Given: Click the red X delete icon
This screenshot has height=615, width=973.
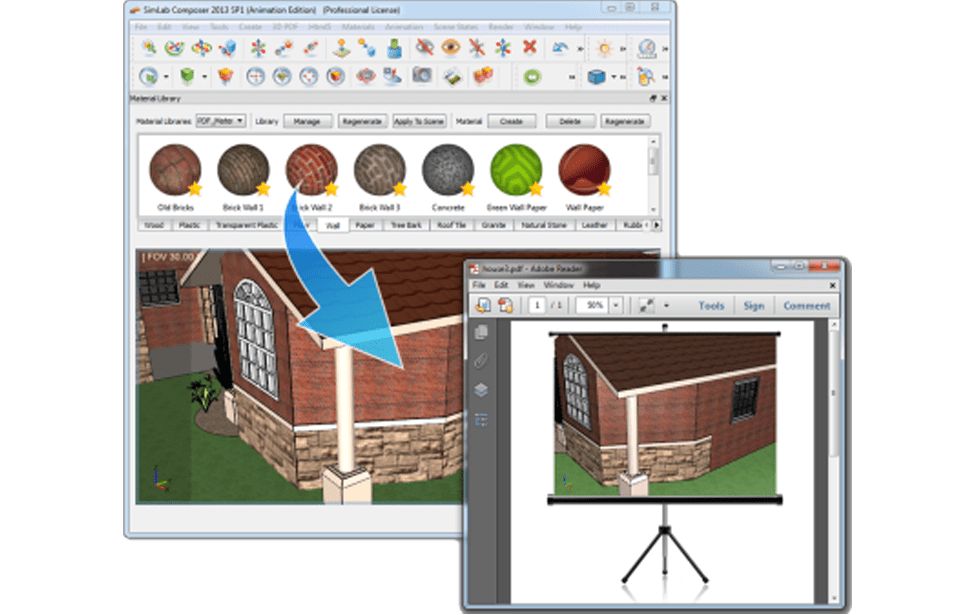Looking at the screenshot, I should (529, 47).
